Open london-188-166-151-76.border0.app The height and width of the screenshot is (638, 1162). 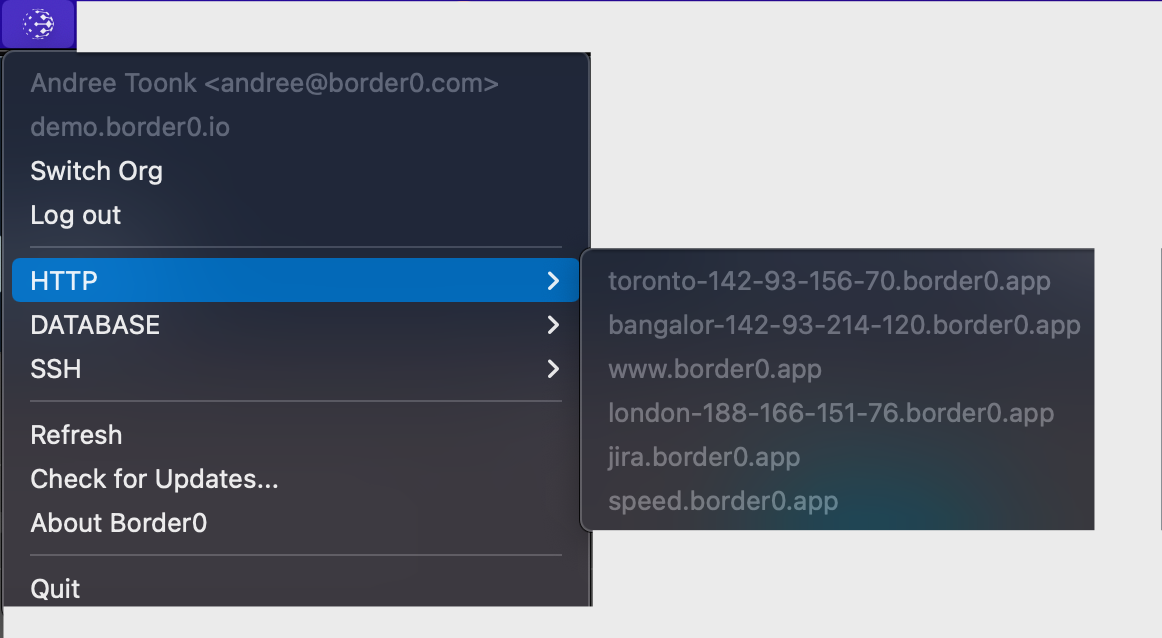click(x=831, y=413)
